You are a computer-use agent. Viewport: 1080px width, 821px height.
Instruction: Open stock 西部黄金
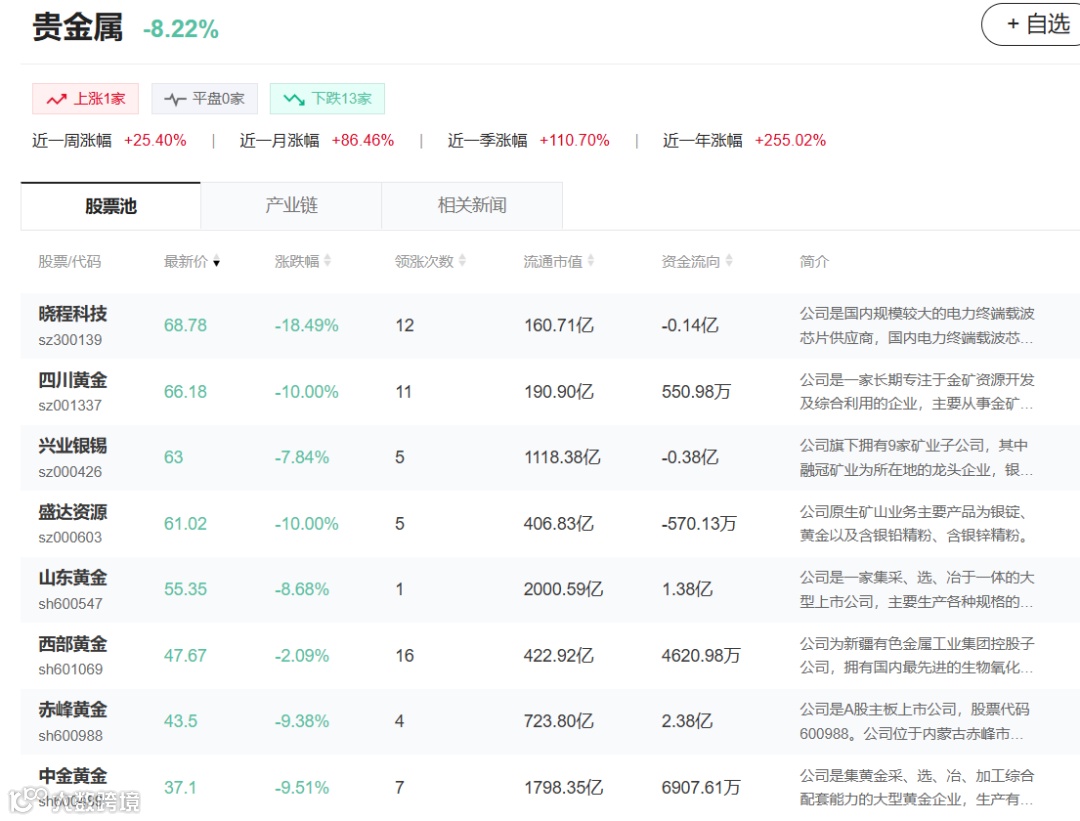tap(73, 644)
